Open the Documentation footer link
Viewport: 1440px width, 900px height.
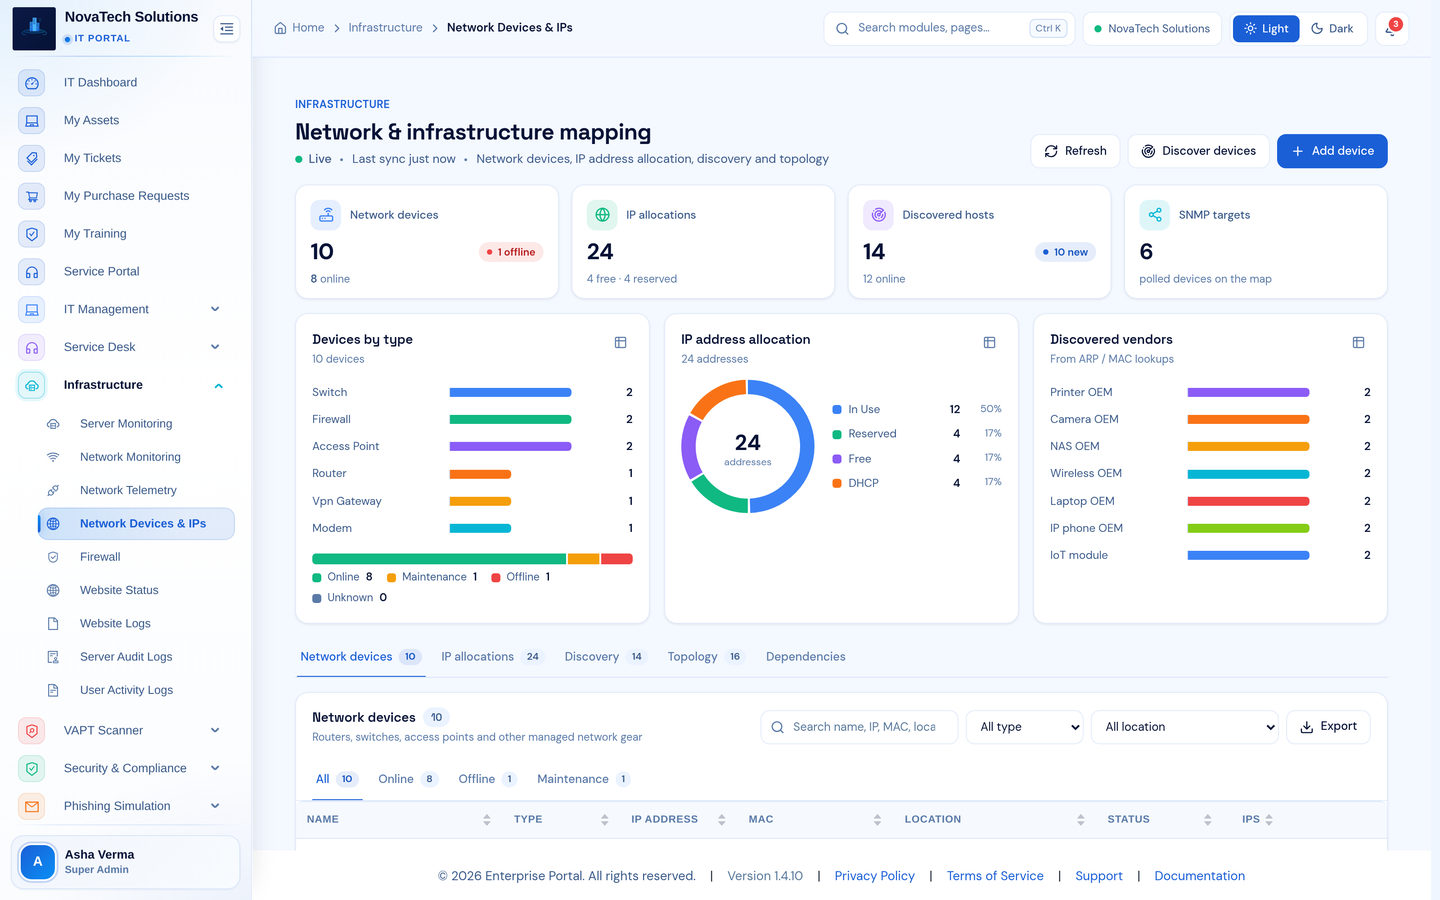coord(1200,876)
